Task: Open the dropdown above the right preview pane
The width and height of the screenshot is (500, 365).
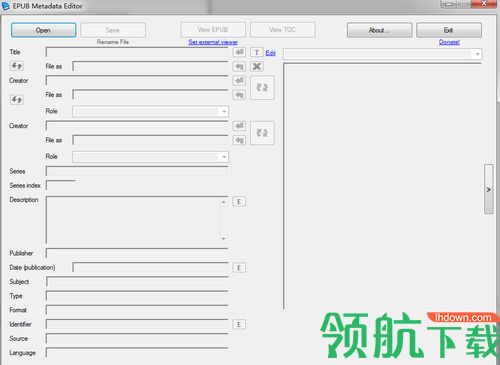Action: point(382,54)
